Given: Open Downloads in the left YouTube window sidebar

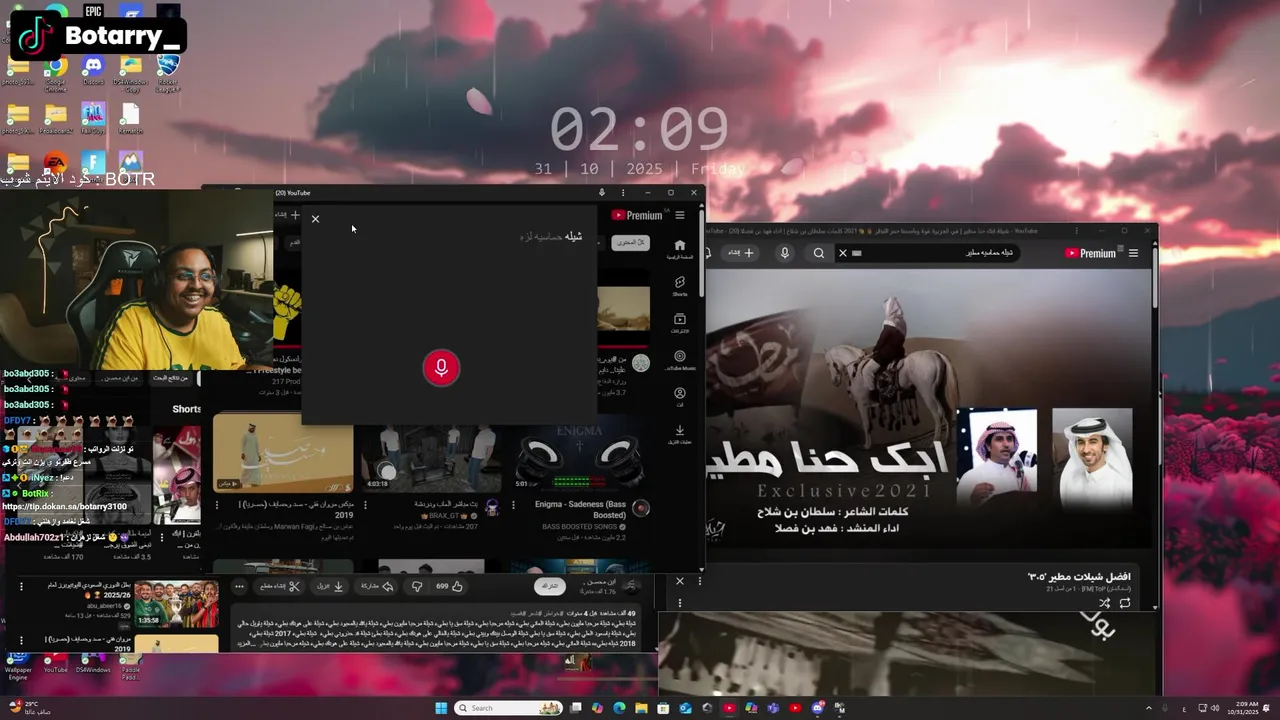Looking at the screenshot, I should [680, 434].
